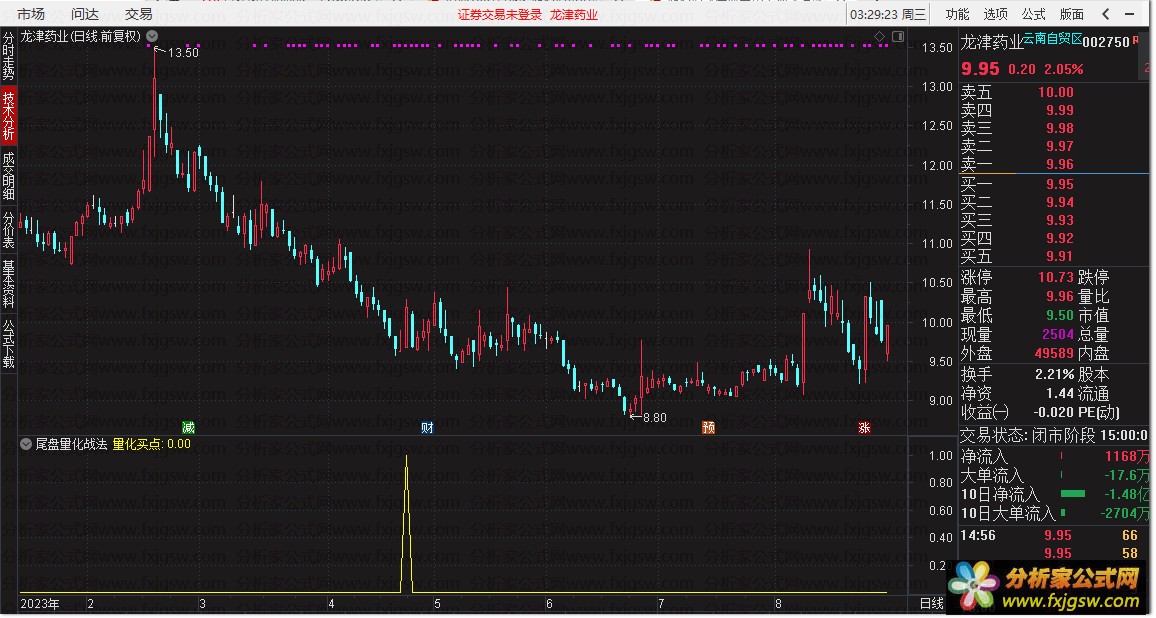The width and height of the screenshot is (1156, 618).
Task: Click the 10日净流入 green bar
Action: 1073,493
